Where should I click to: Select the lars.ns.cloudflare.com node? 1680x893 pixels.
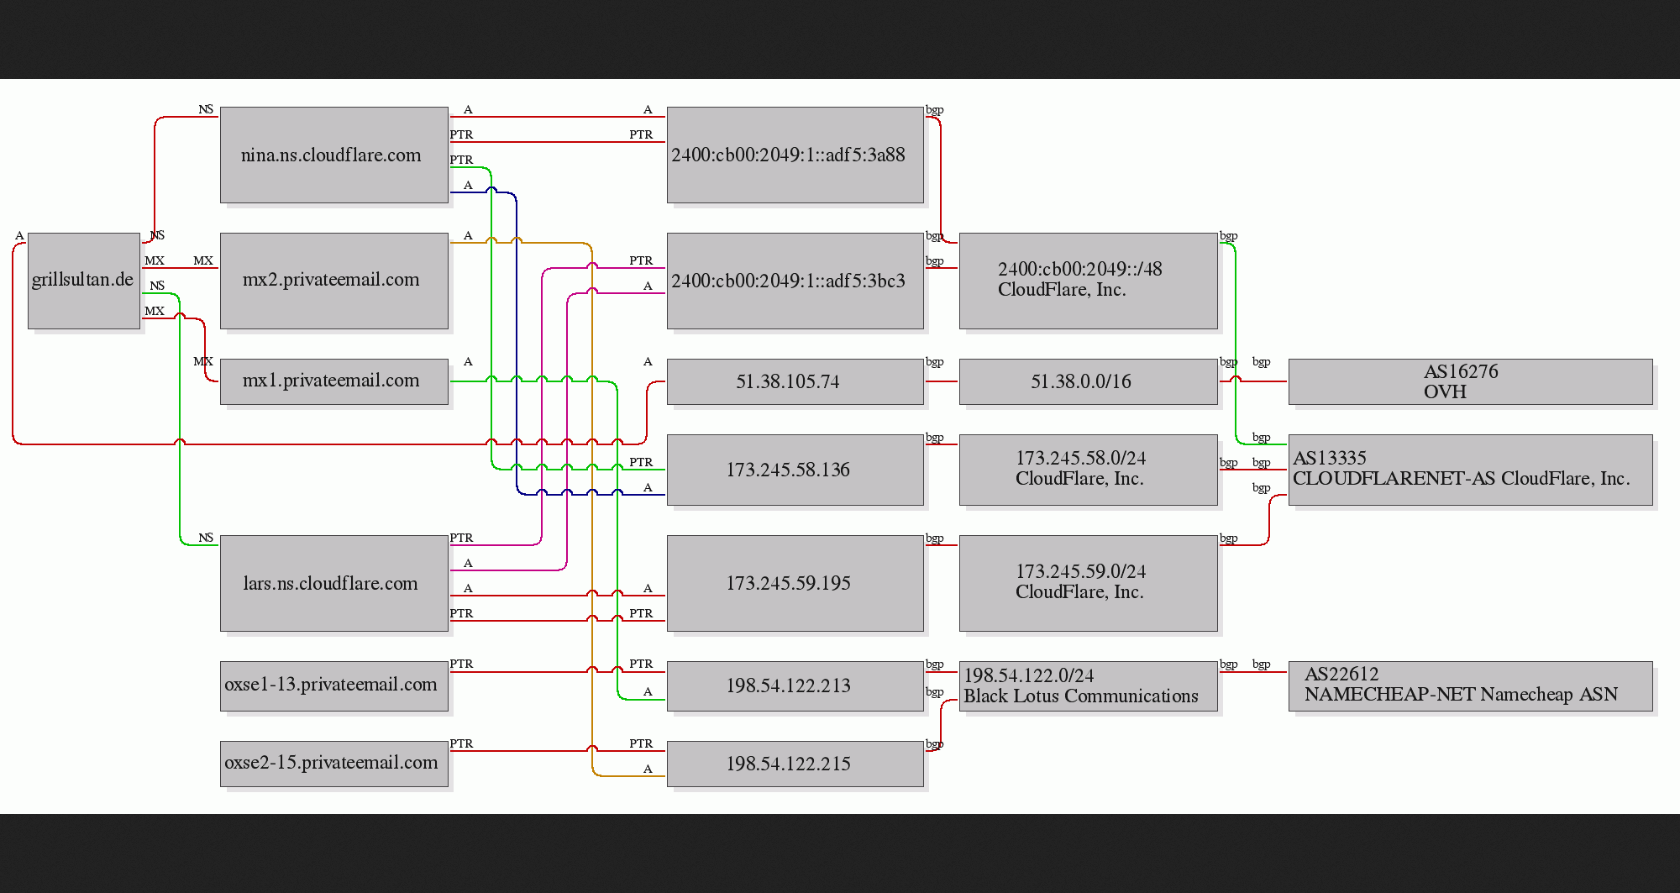pos(334,583)
